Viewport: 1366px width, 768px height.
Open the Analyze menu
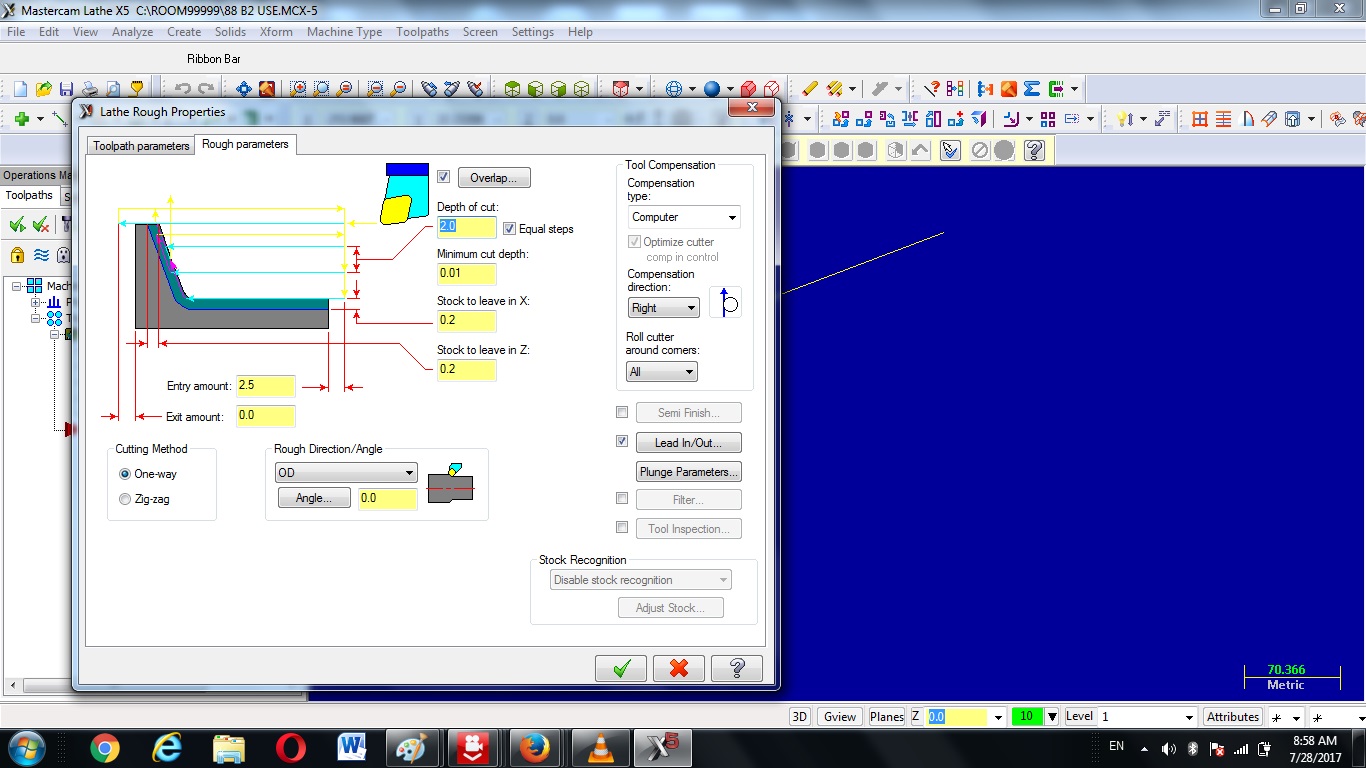[132, 32]
